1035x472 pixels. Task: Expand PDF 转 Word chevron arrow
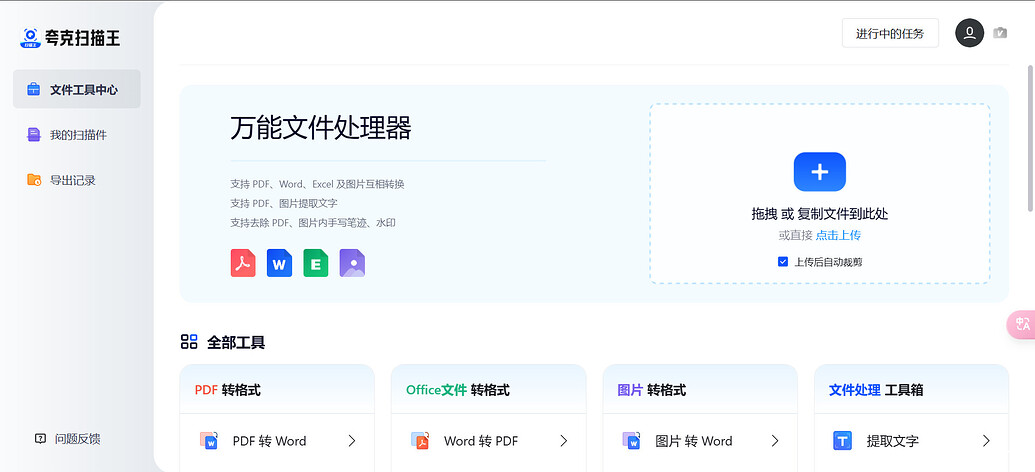point(352,441)
